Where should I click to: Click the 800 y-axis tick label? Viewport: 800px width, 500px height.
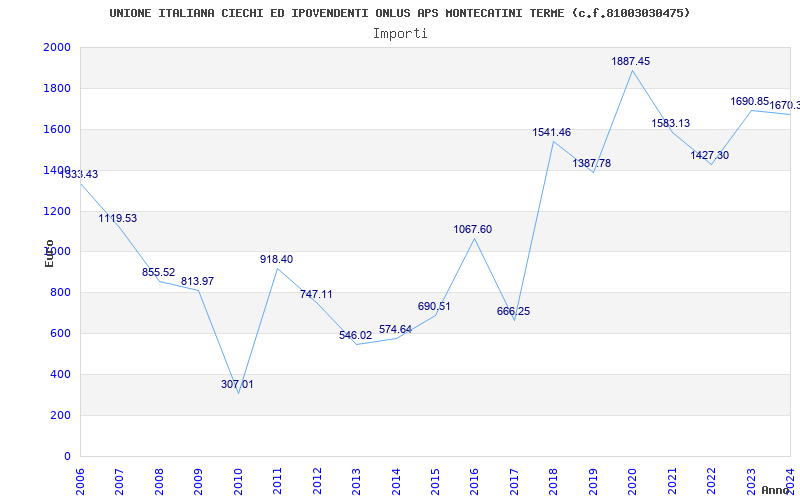coord(61,293)
